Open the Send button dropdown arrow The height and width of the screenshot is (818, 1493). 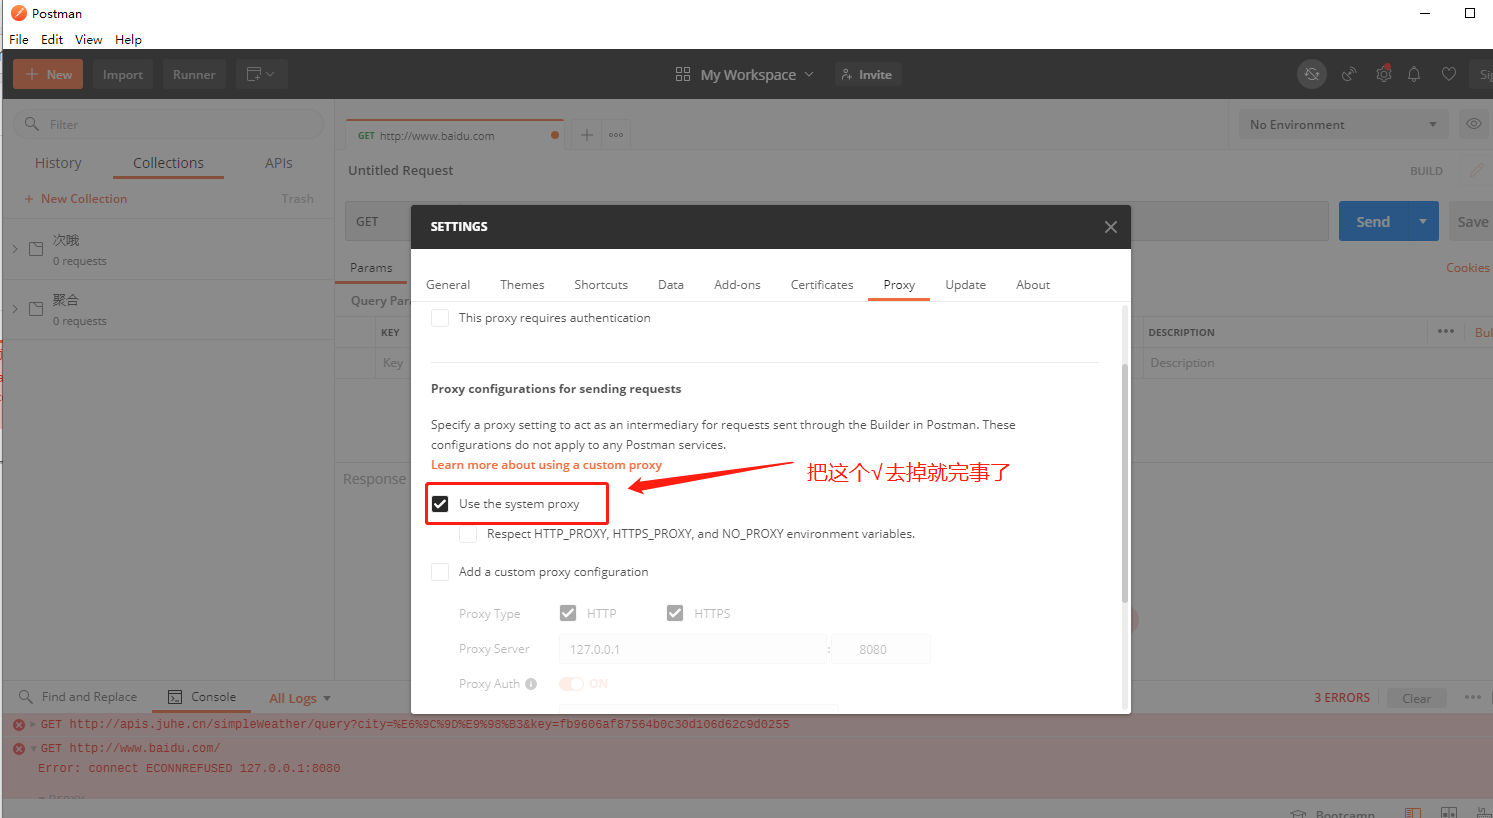point(1422,221)
